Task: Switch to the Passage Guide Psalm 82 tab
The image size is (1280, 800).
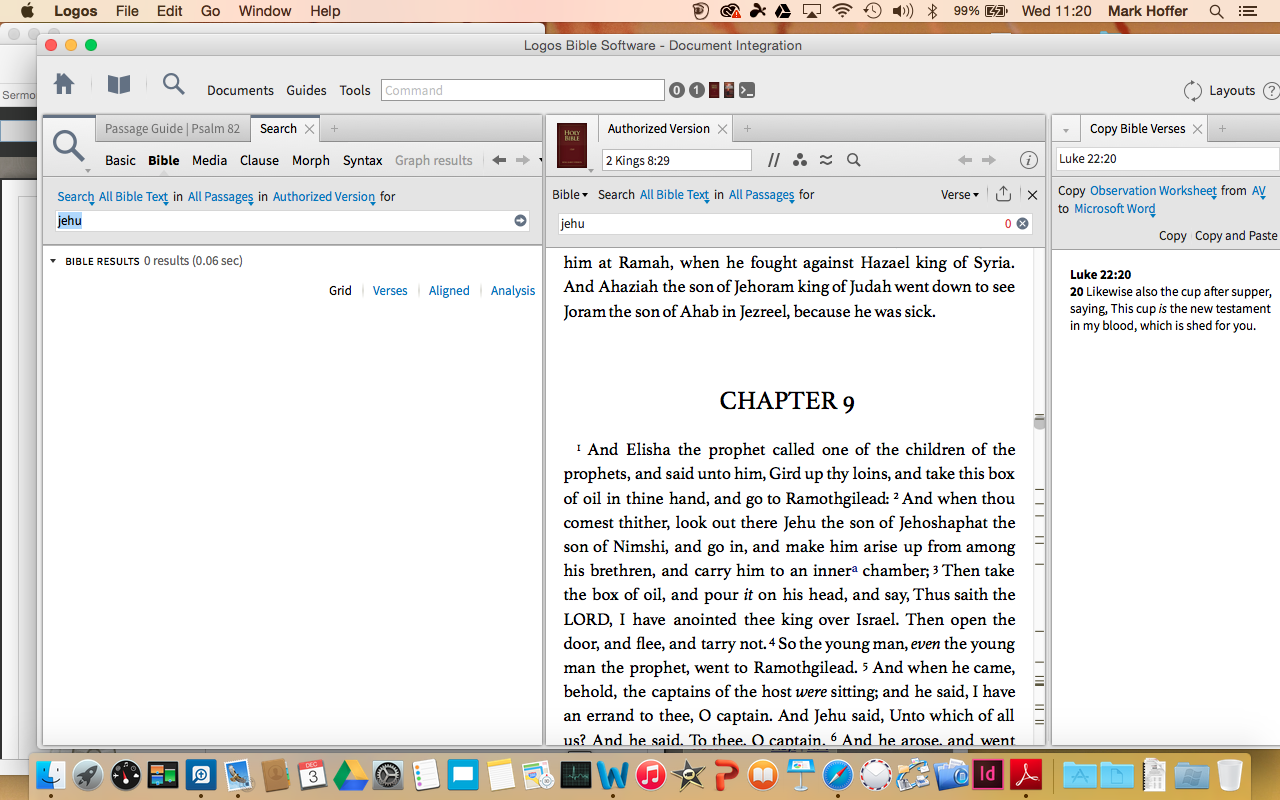Action: pos(172,129)
